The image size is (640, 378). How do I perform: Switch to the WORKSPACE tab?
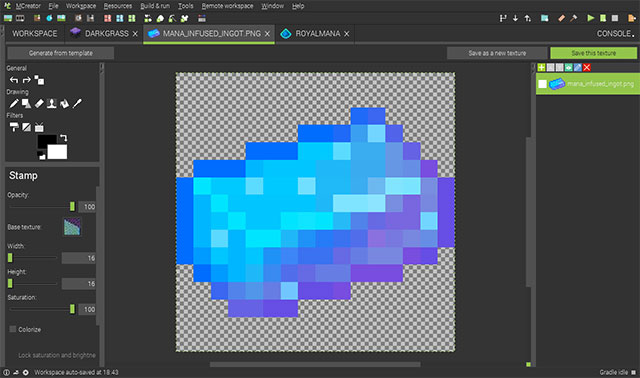(35, 34)
